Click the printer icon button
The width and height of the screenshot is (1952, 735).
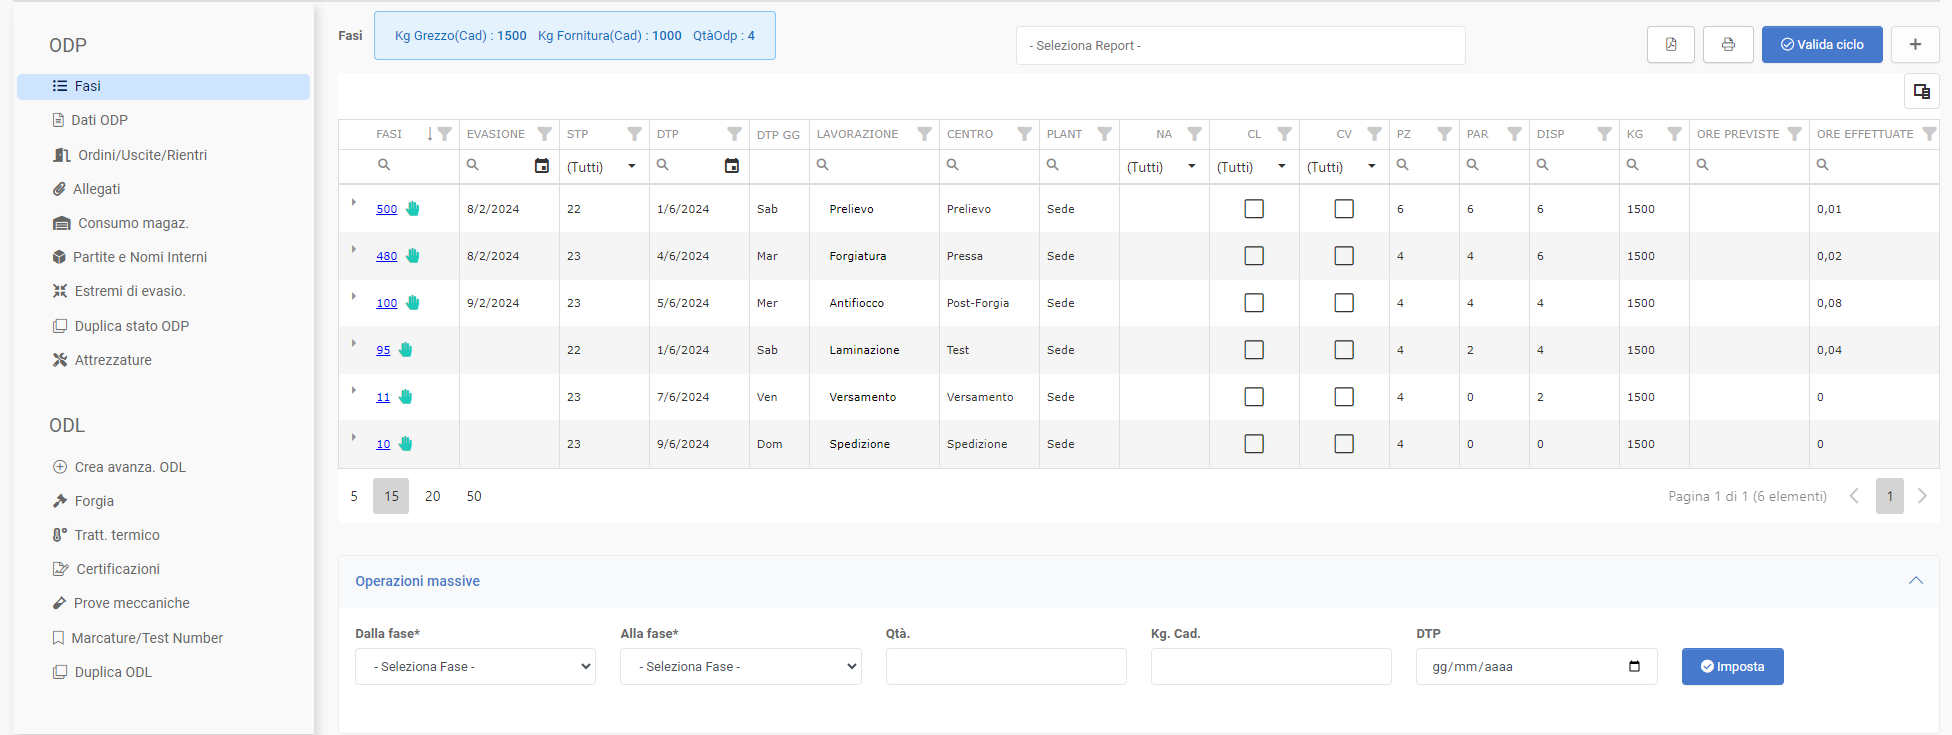pyautogui.click(x=1728, y=45)
